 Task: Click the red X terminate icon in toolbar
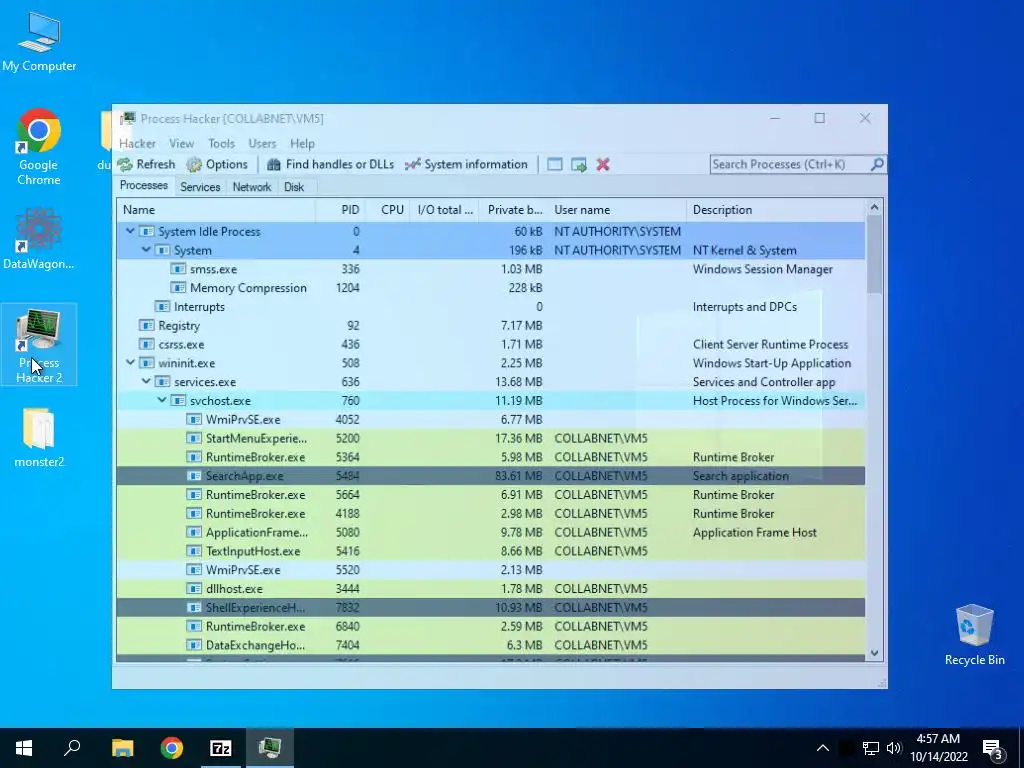pos(603,165)
